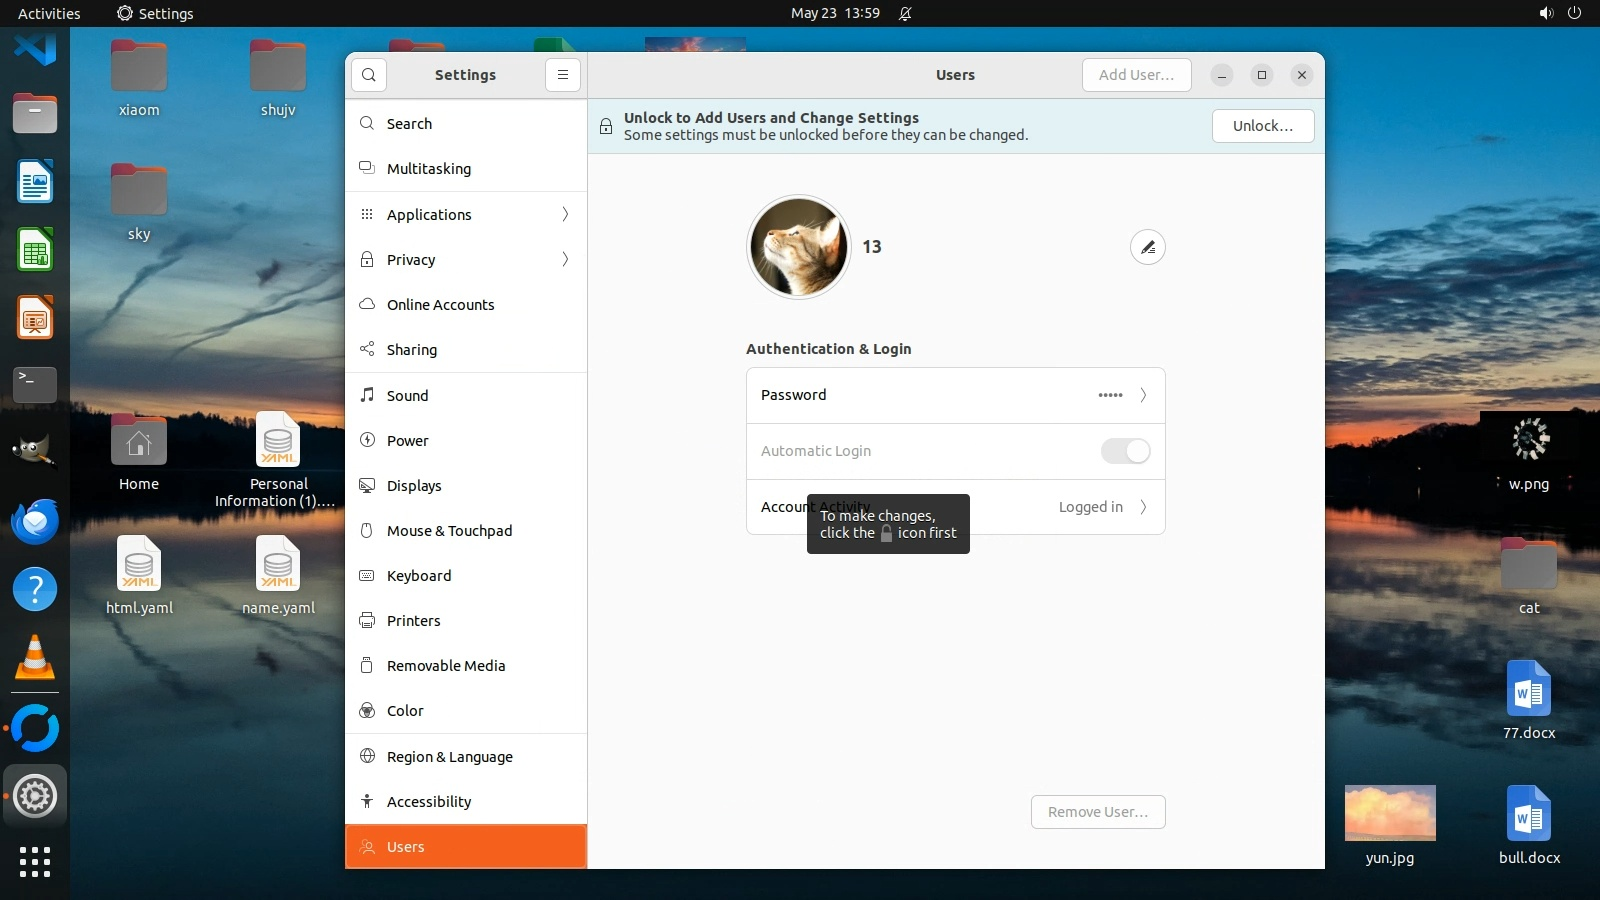Click the lock icon in unlock banner
Screen dimensions: 1600x900
tap(606, 126)
